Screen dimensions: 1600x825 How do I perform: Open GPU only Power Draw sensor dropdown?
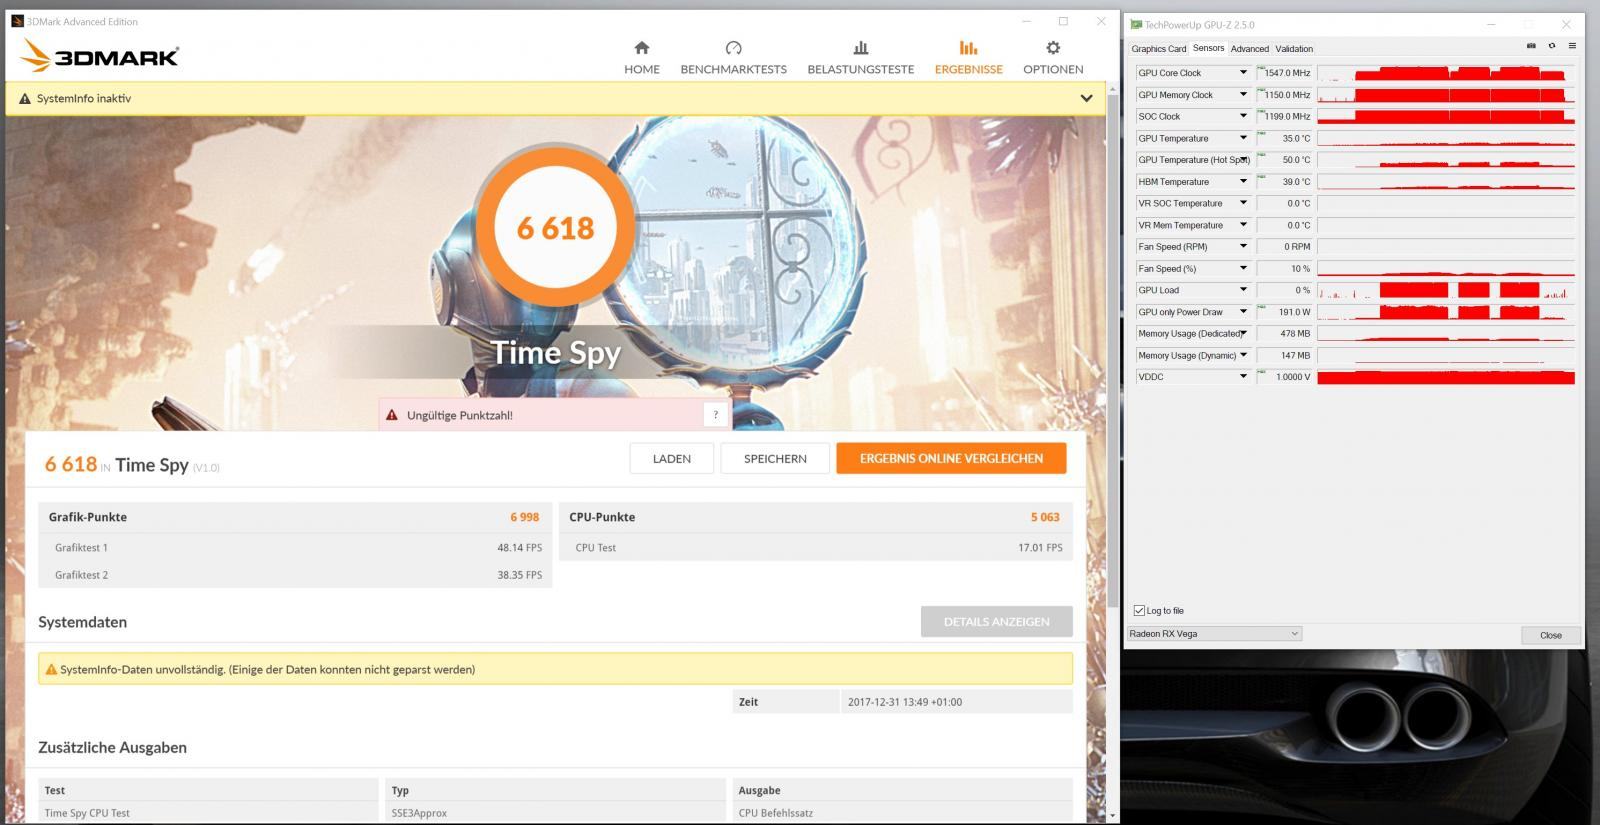pyautogui.click(x=1243, y=312)
